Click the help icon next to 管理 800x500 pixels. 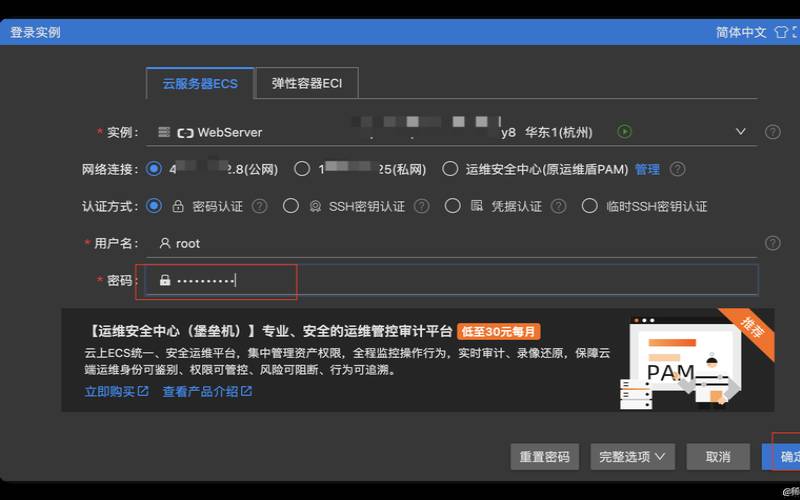pyautogui.click(x=677, y=169)
